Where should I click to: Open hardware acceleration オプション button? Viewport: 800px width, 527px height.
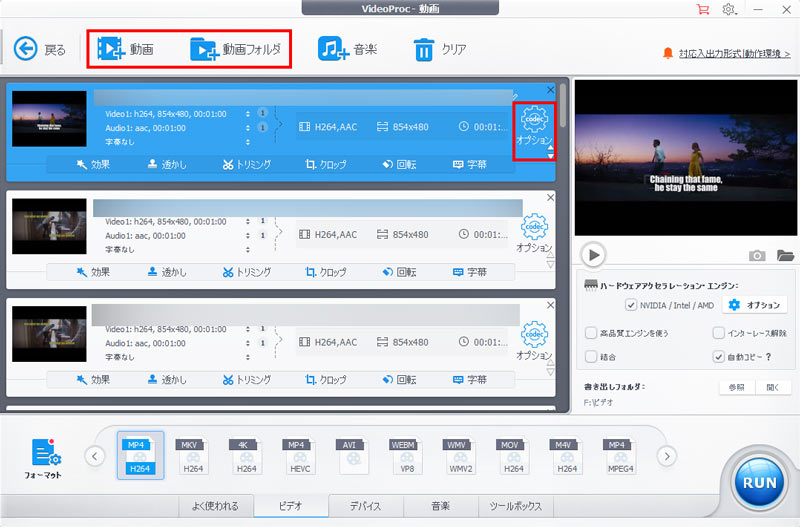tap(755, 305)
